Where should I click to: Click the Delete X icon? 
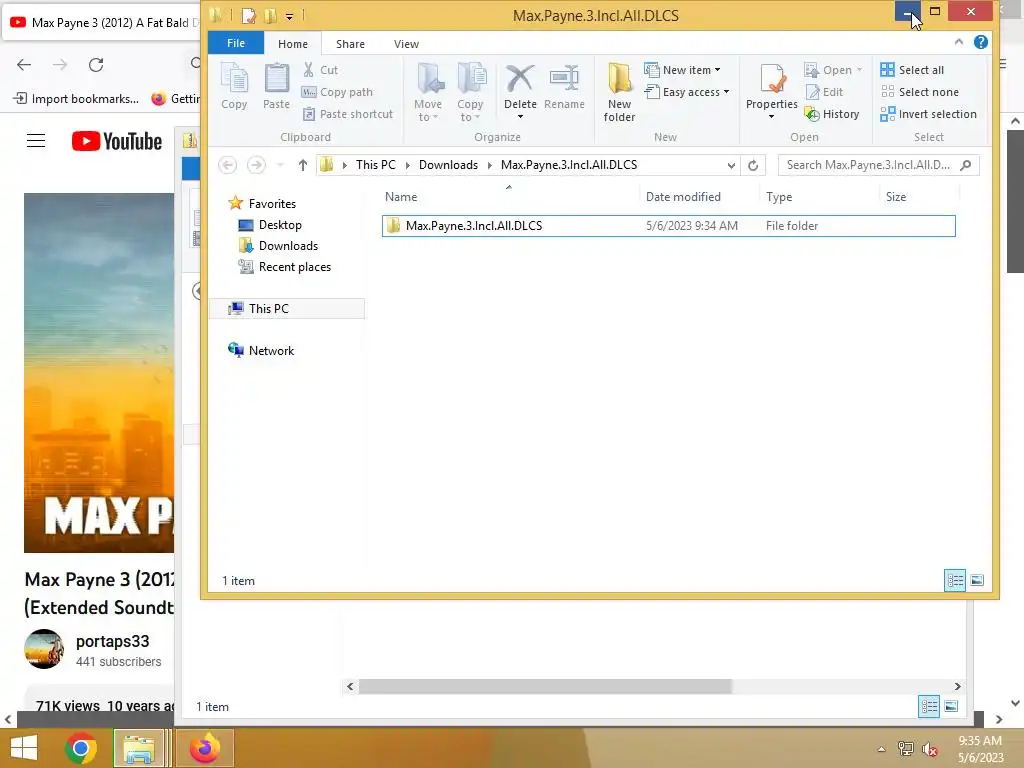(x=520, y=79)
